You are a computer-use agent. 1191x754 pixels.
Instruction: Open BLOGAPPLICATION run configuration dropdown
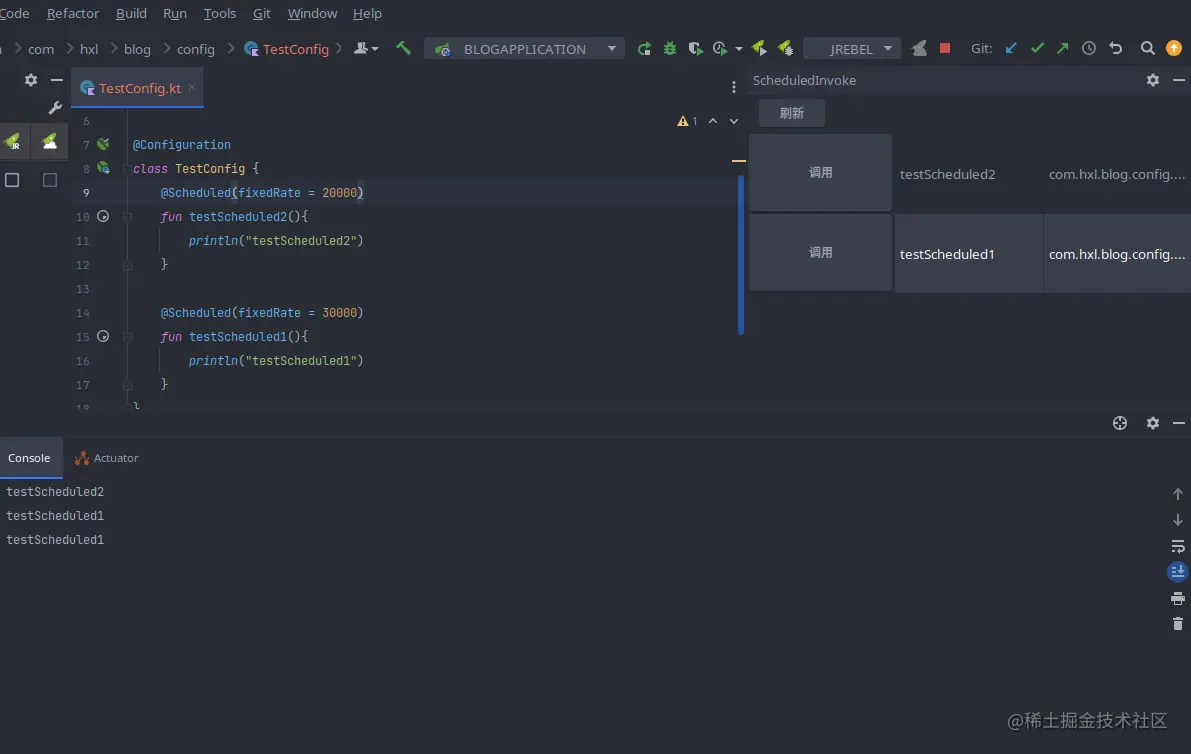point(524,49)
